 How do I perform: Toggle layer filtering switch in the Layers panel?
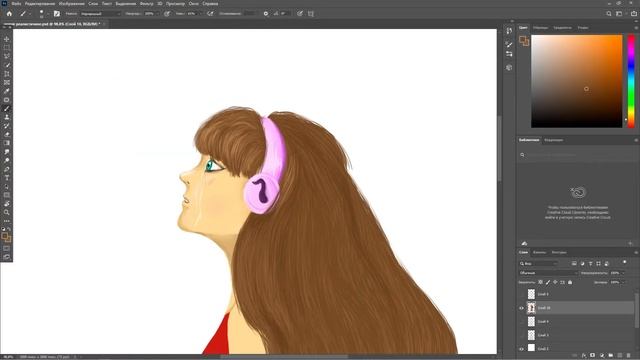tap(624, 262)
